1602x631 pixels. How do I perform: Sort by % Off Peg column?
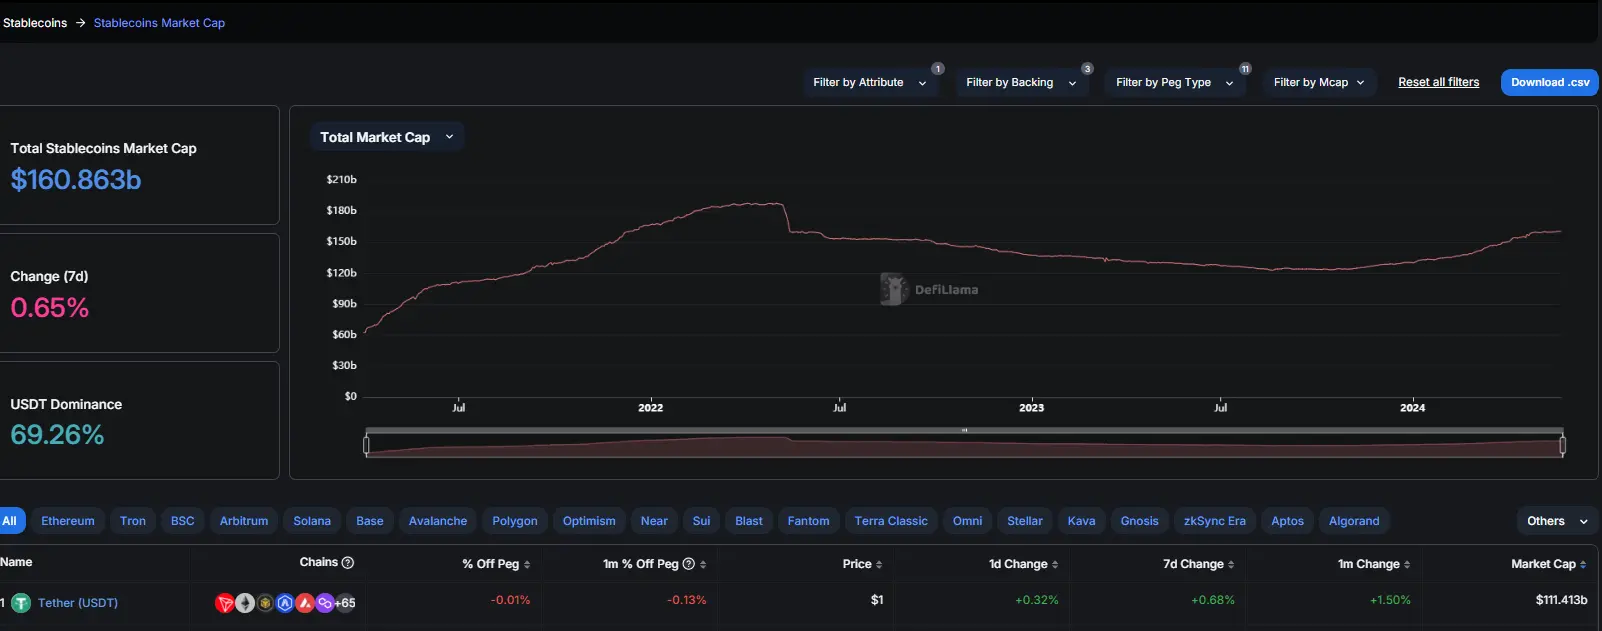pyautogui.click(x=527, y=565)
